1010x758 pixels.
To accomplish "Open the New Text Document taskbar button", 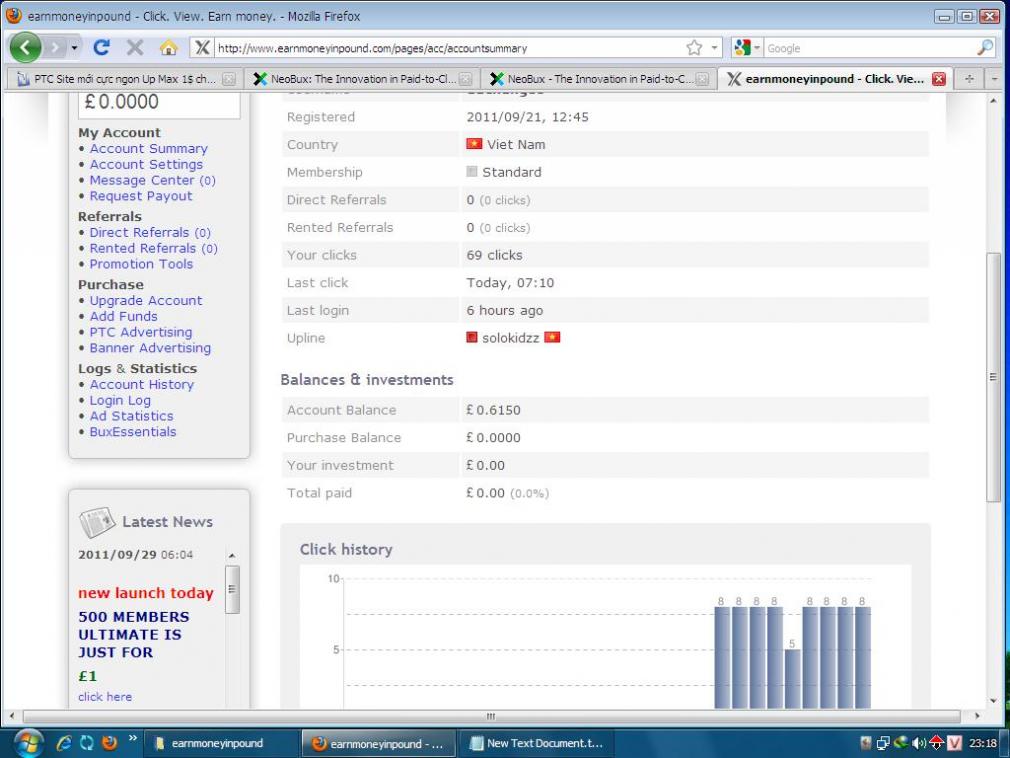I will (537, 743).
